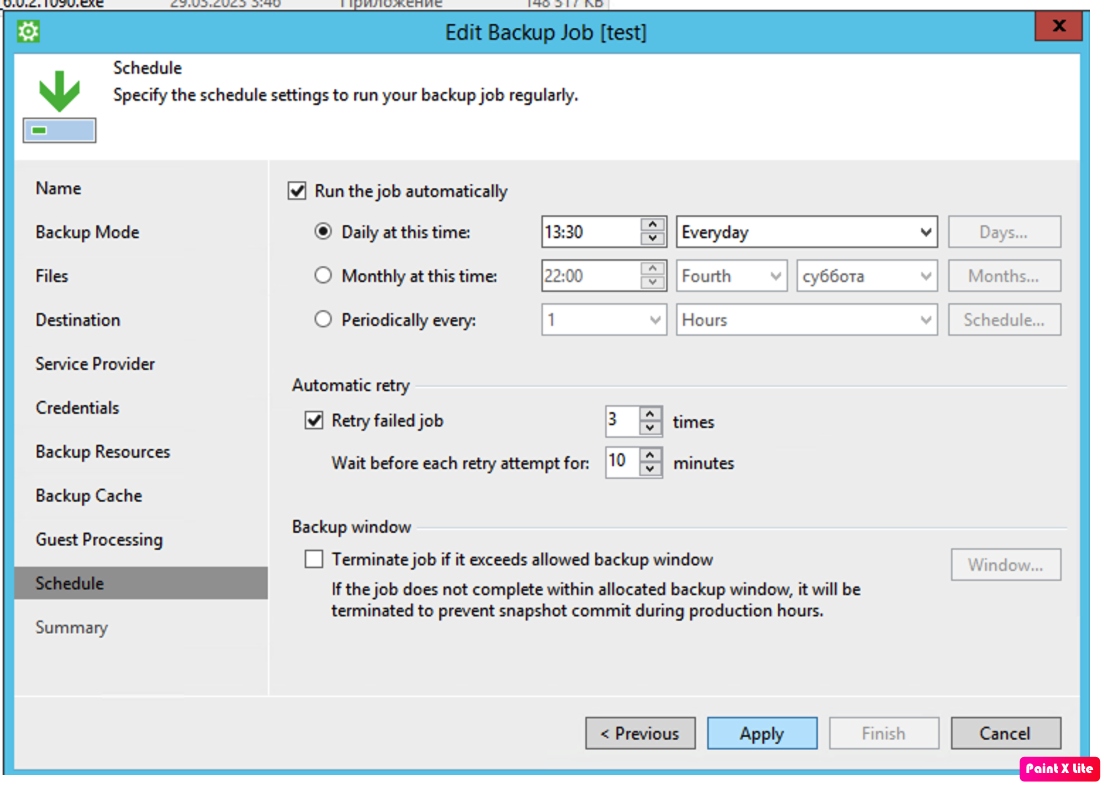This screenshot has height=790, width=1110.
Task: Select Daily at this time option
Action: coord(323,231)
